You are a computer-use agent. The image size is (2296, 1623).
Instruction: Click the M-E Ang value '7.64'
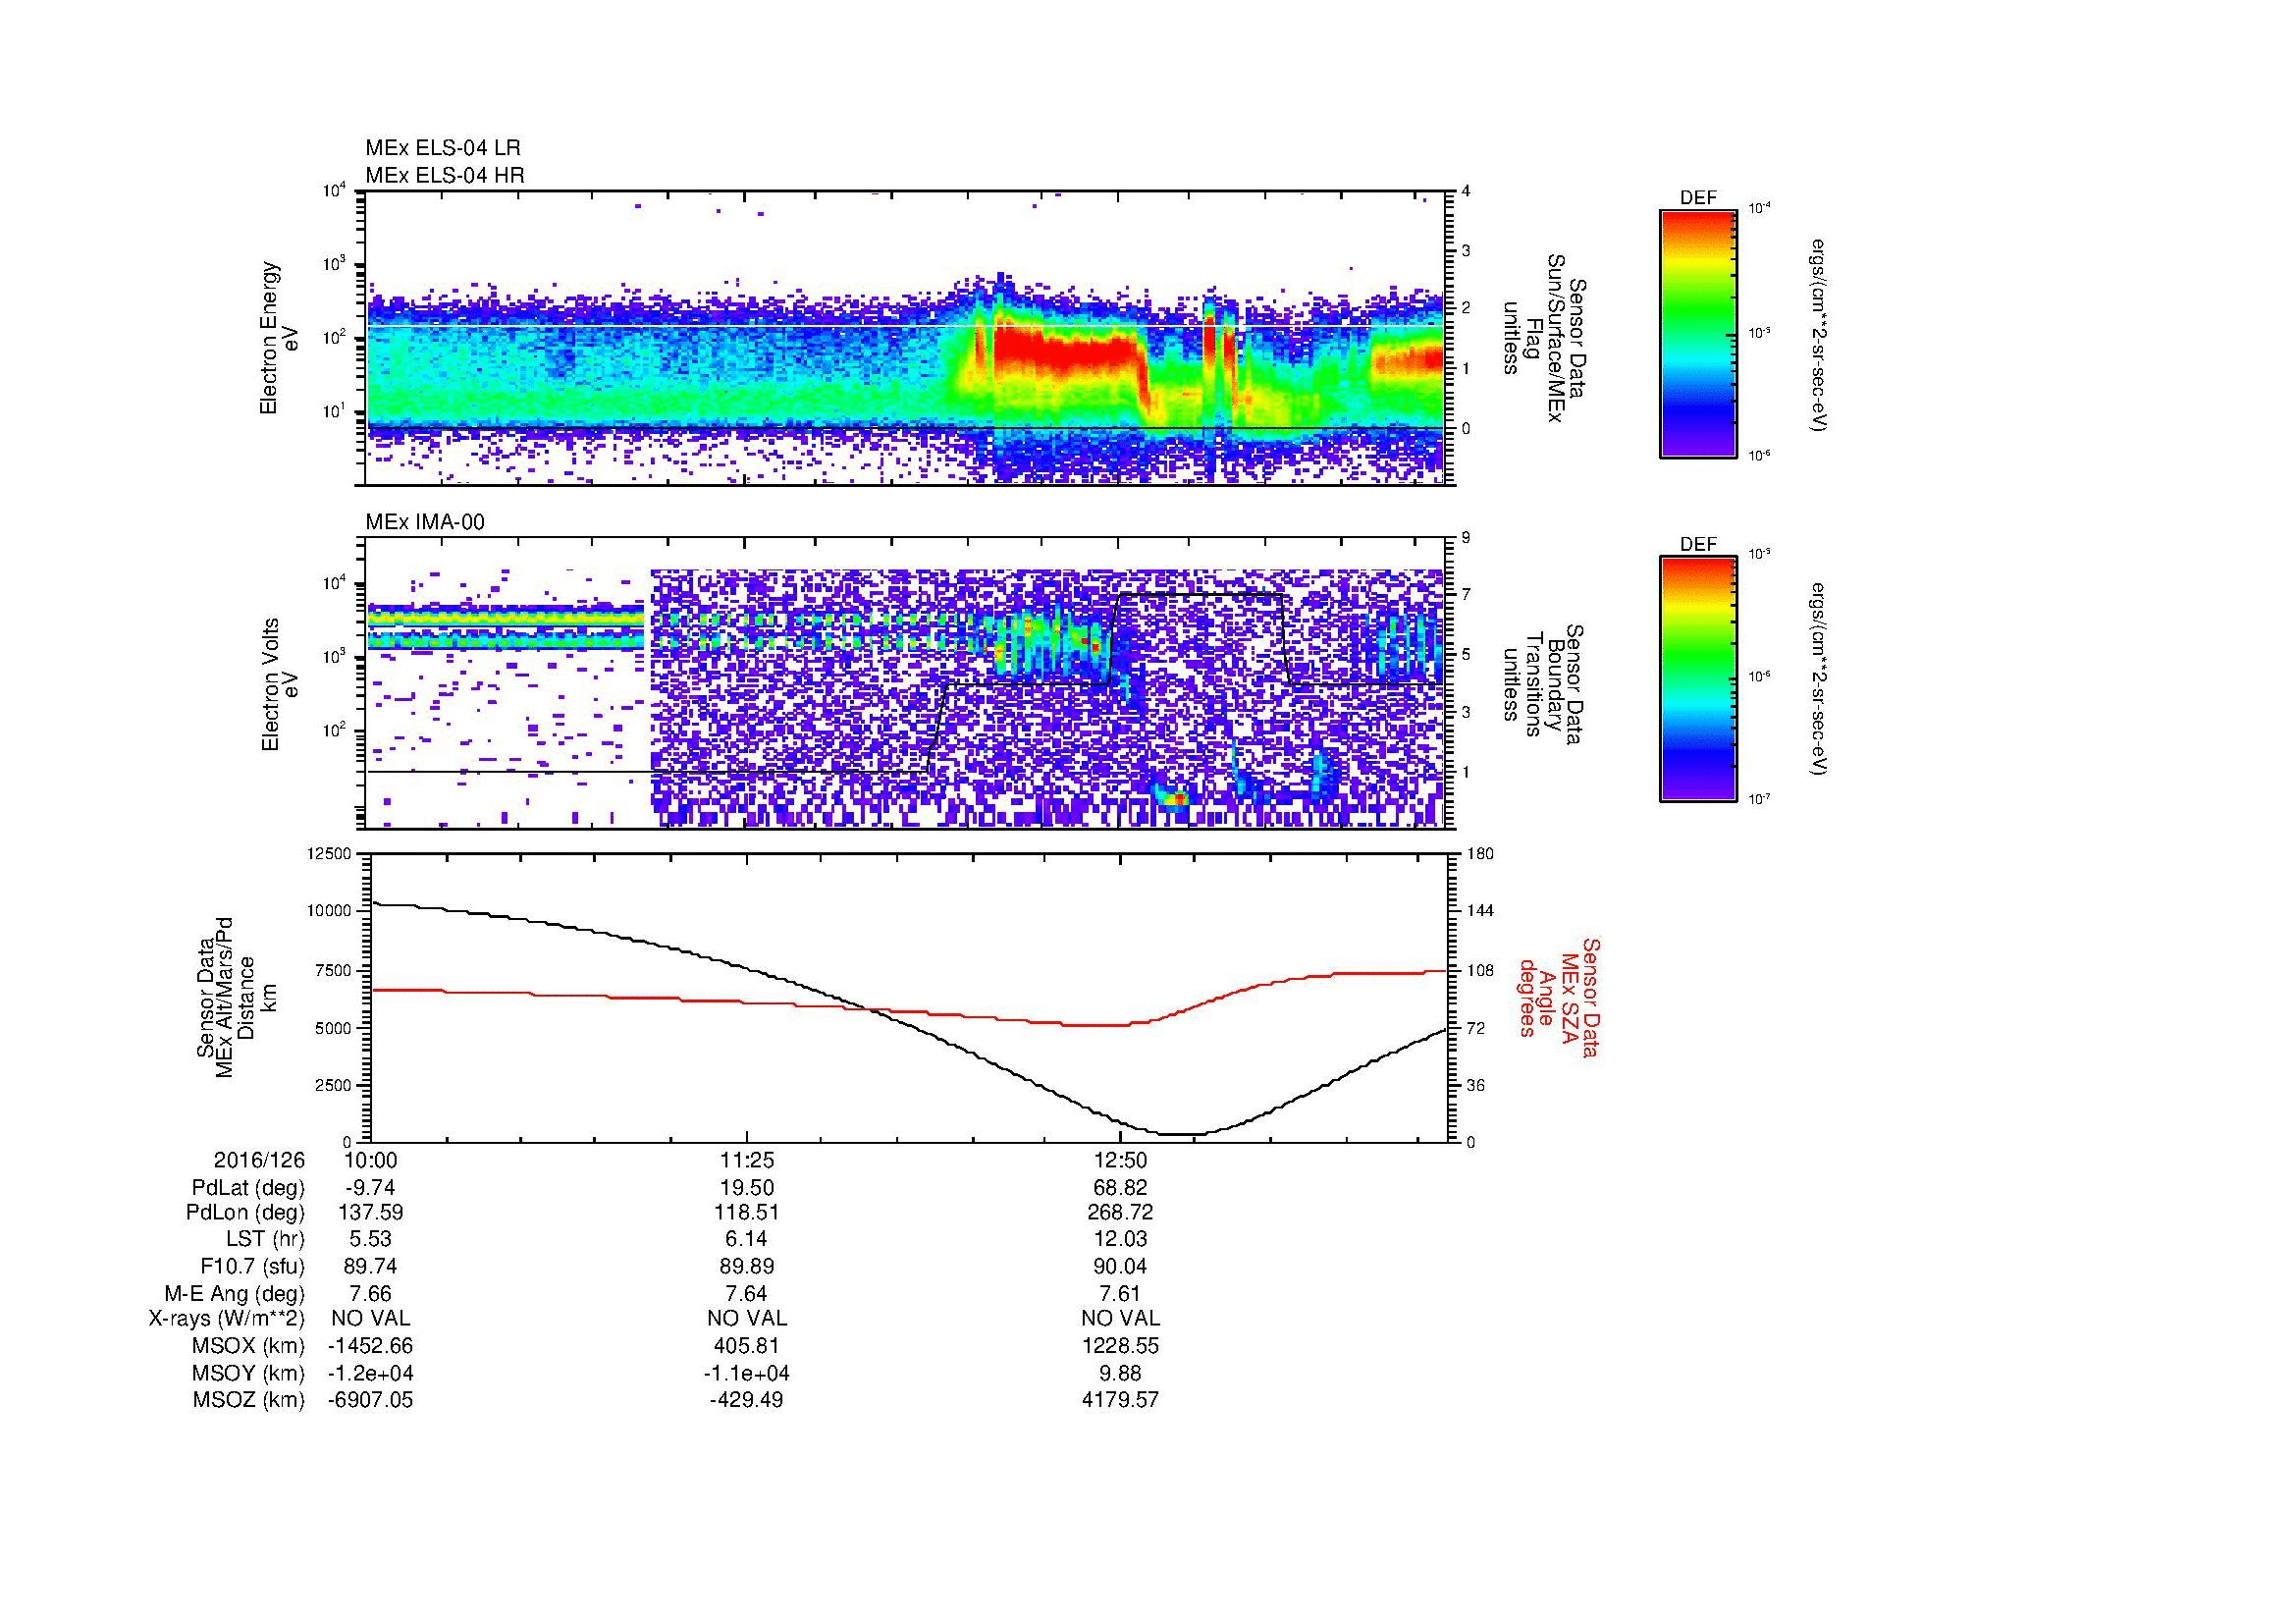(x=746, y=1293)
